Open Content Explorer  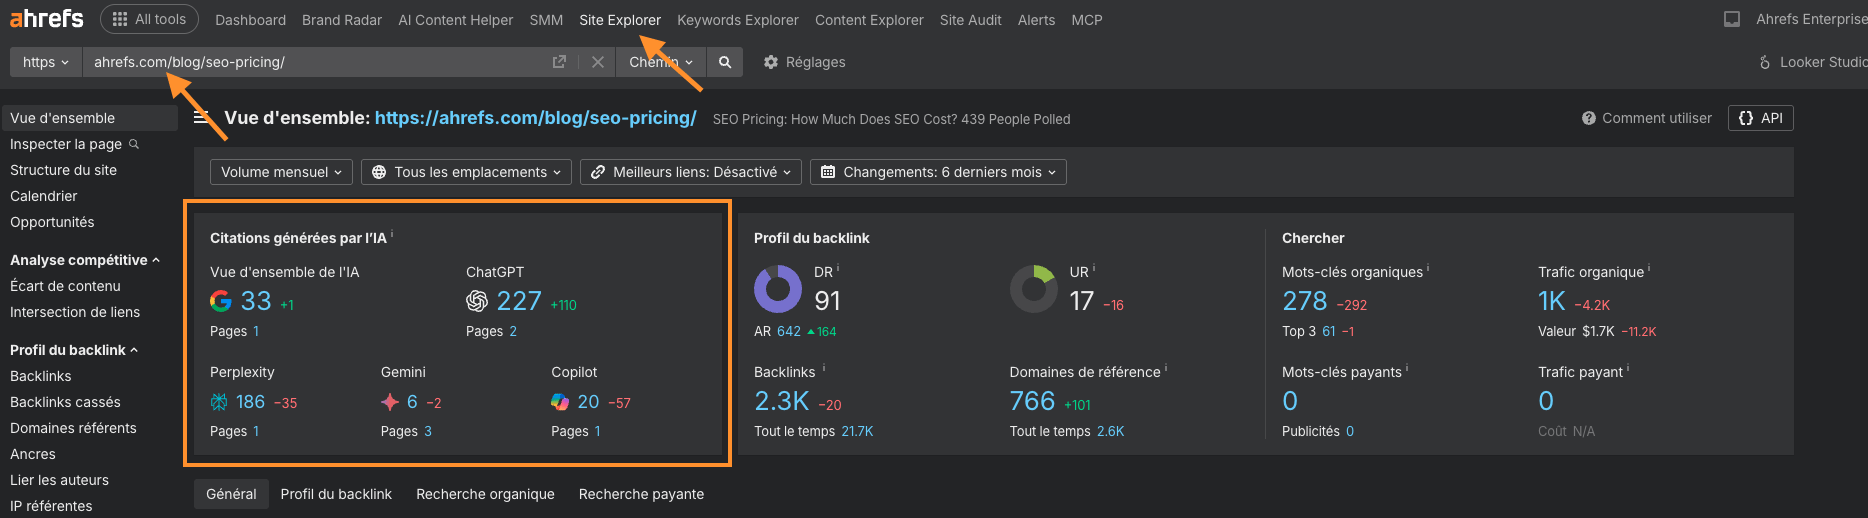click(869, 20)
